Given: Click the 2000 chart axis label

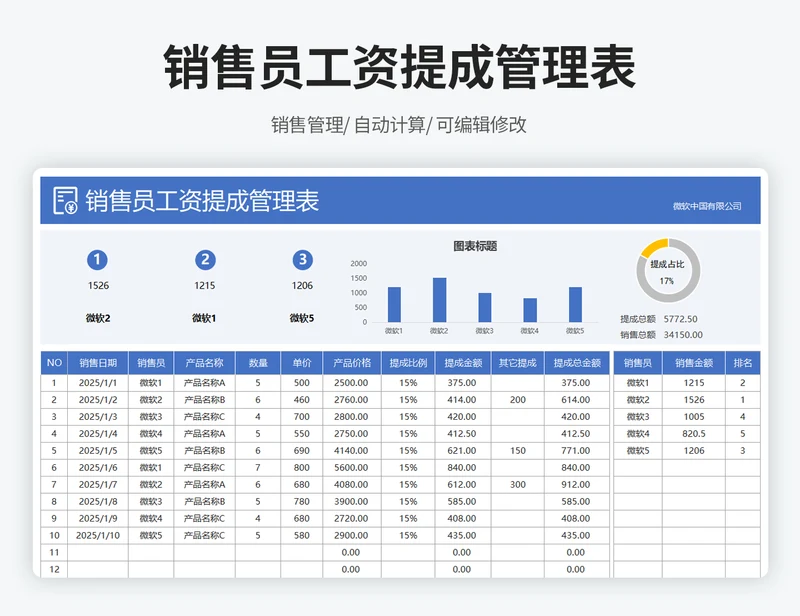Looking at the screenshot, I should [359, 263].
